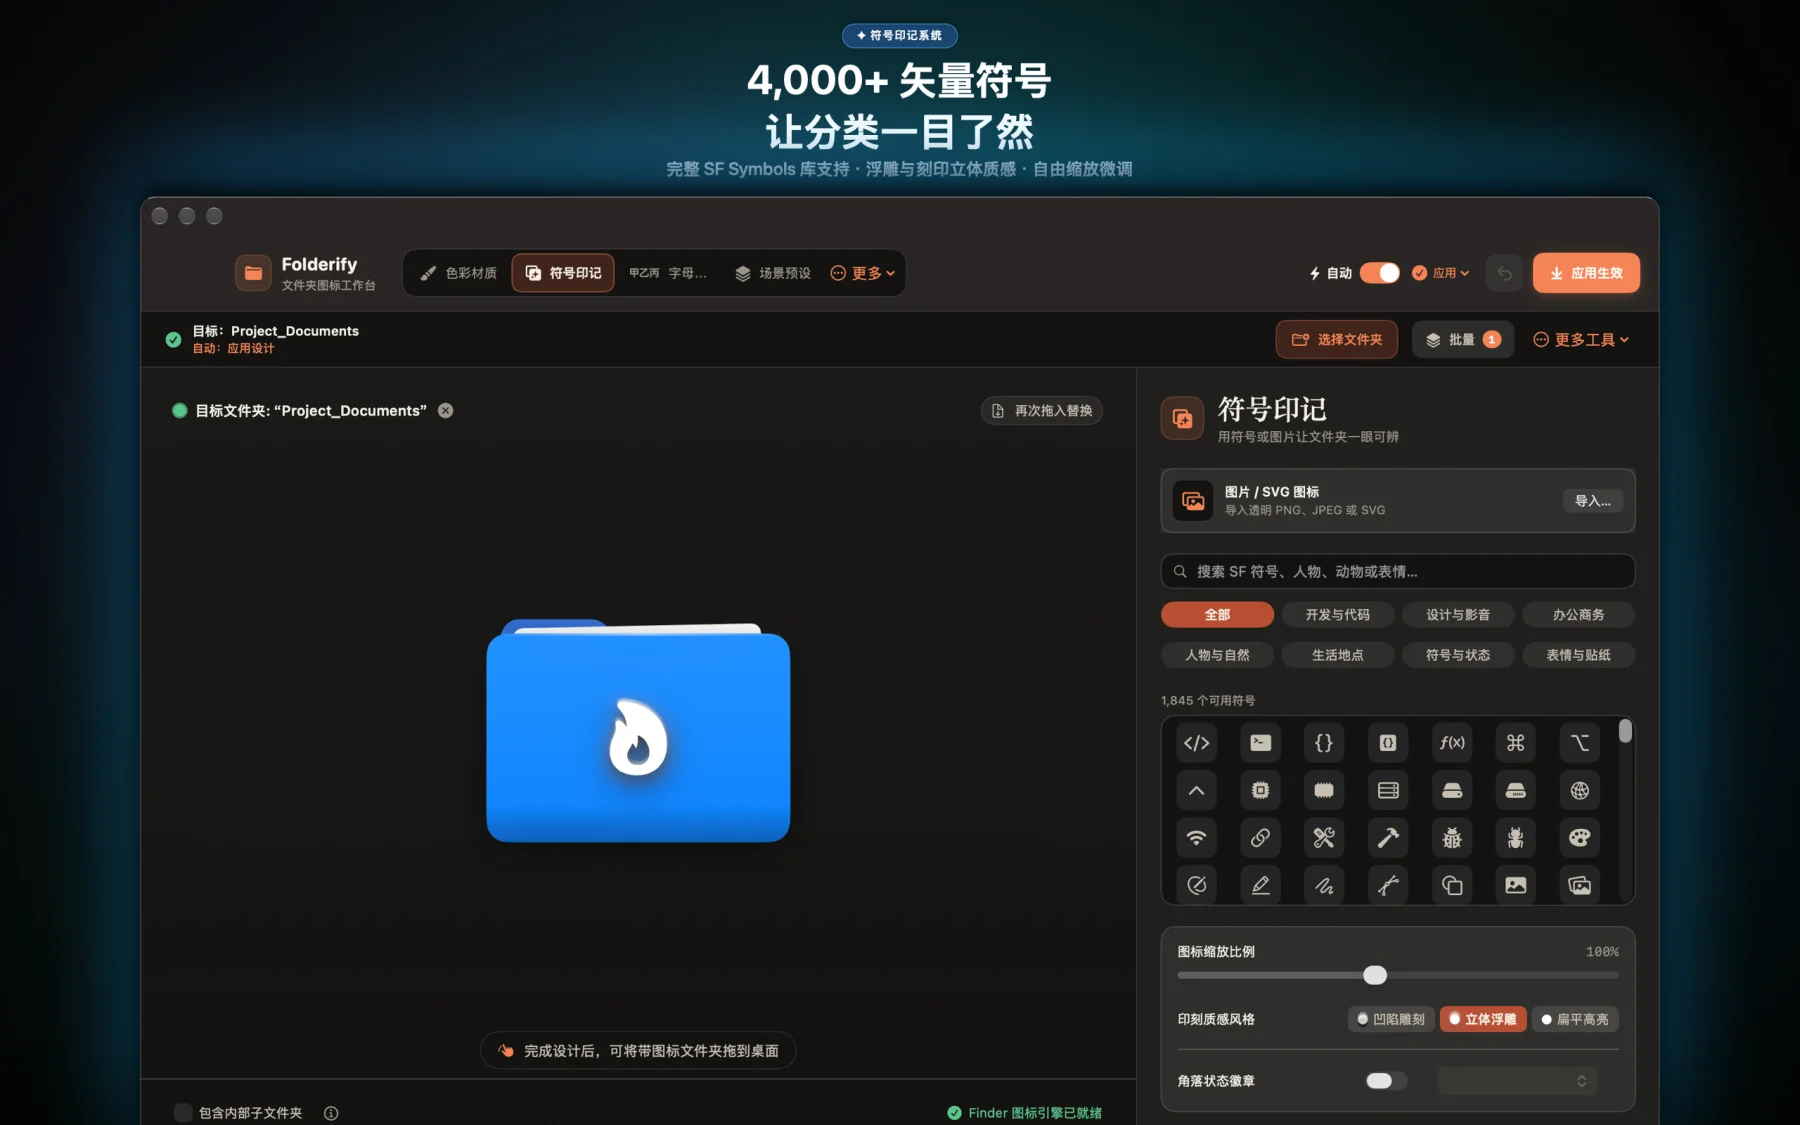
Task: Select 立体浮雕 emboss style
Action: tap(1483, 1019)
